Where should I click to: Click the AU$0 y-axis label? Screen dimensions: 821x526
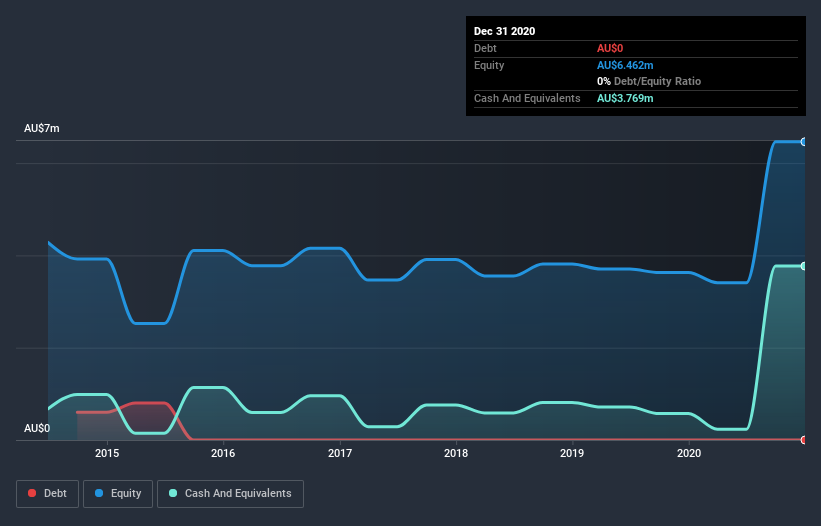37,428
